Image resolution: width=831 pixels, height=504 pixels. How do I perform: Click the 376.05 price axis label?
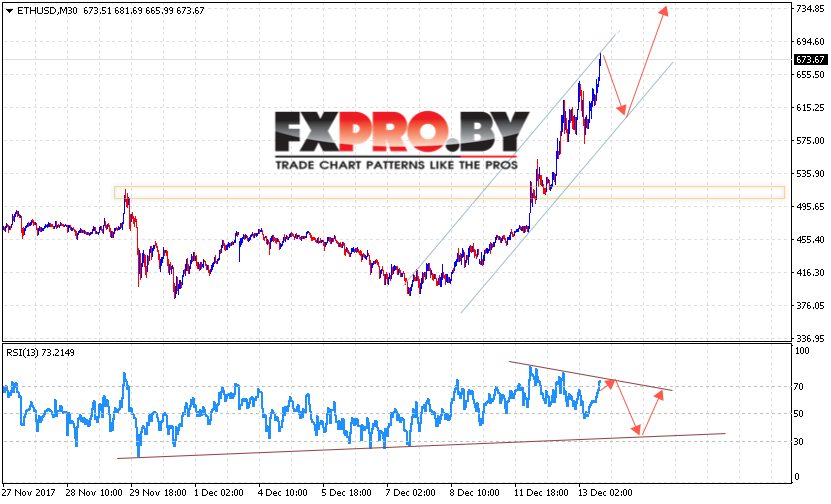click(x=810, y=305)
